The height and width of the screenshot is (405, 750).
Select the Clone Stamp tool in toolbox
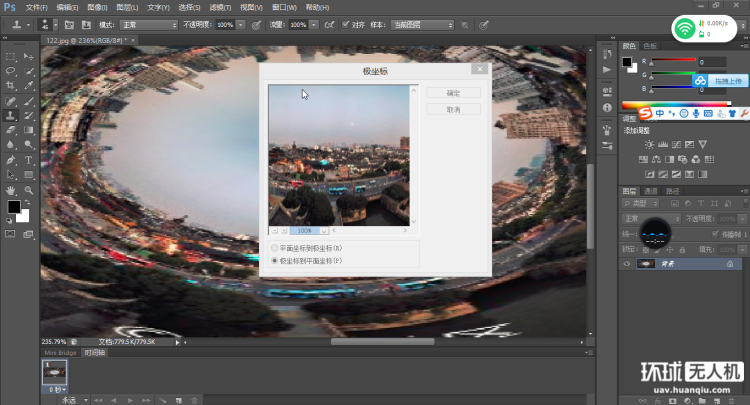[11, 115]
